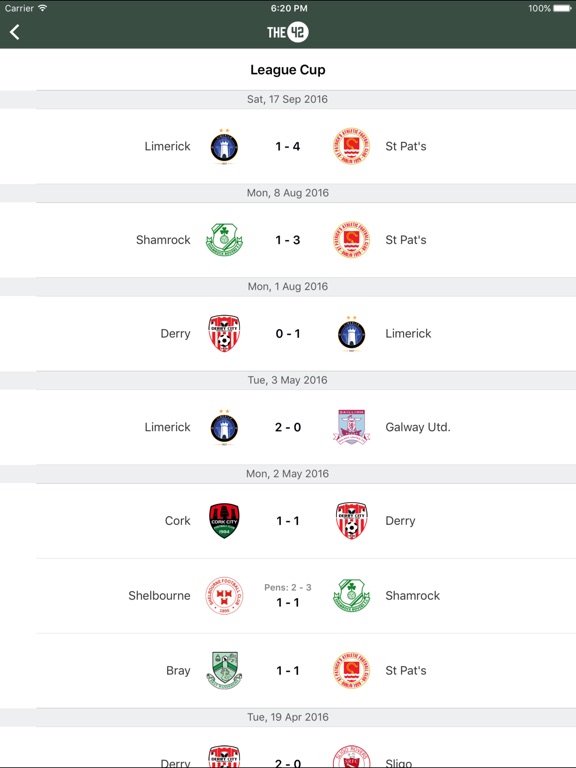This screenshot has height=768, width=576.
Task: View the Derry 0 - 1 Limerick result
Action: [x=288, y=334]
